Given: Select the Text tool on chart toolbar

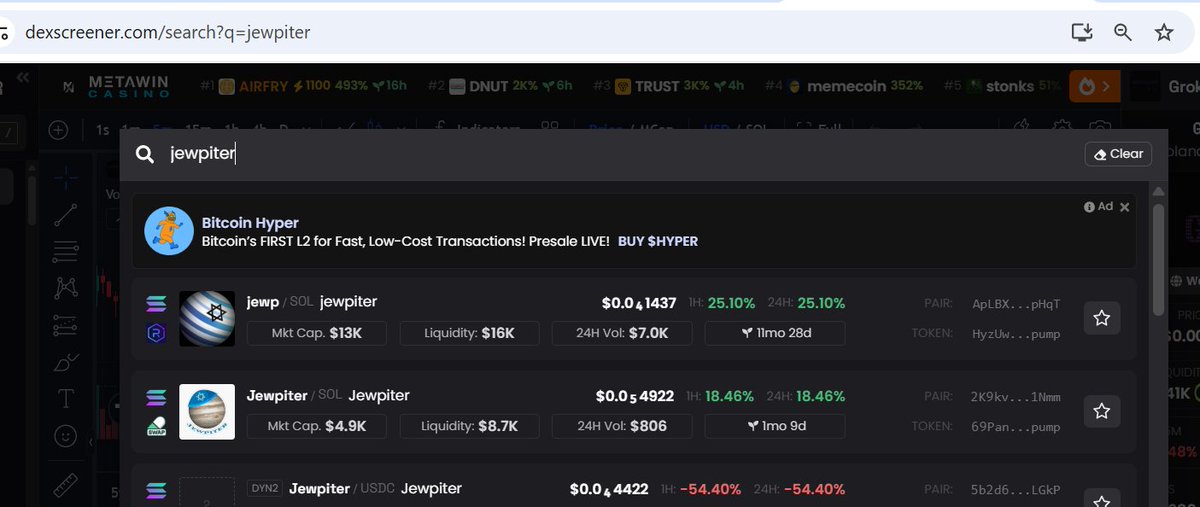Looking at the screenshot, I should click(x=66, y=399).
